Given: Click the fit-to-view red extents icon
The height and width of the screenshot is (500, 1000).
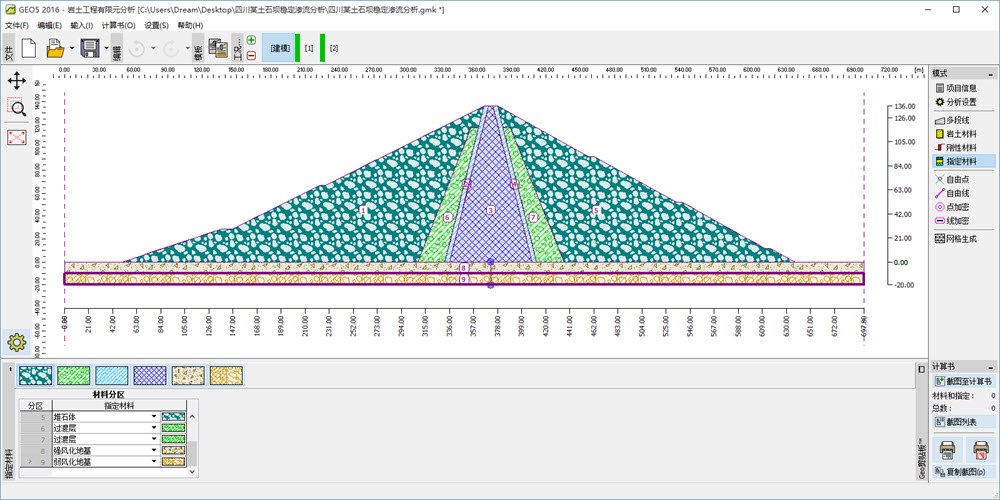Looking at the screenshot, I should click(17, 136).
